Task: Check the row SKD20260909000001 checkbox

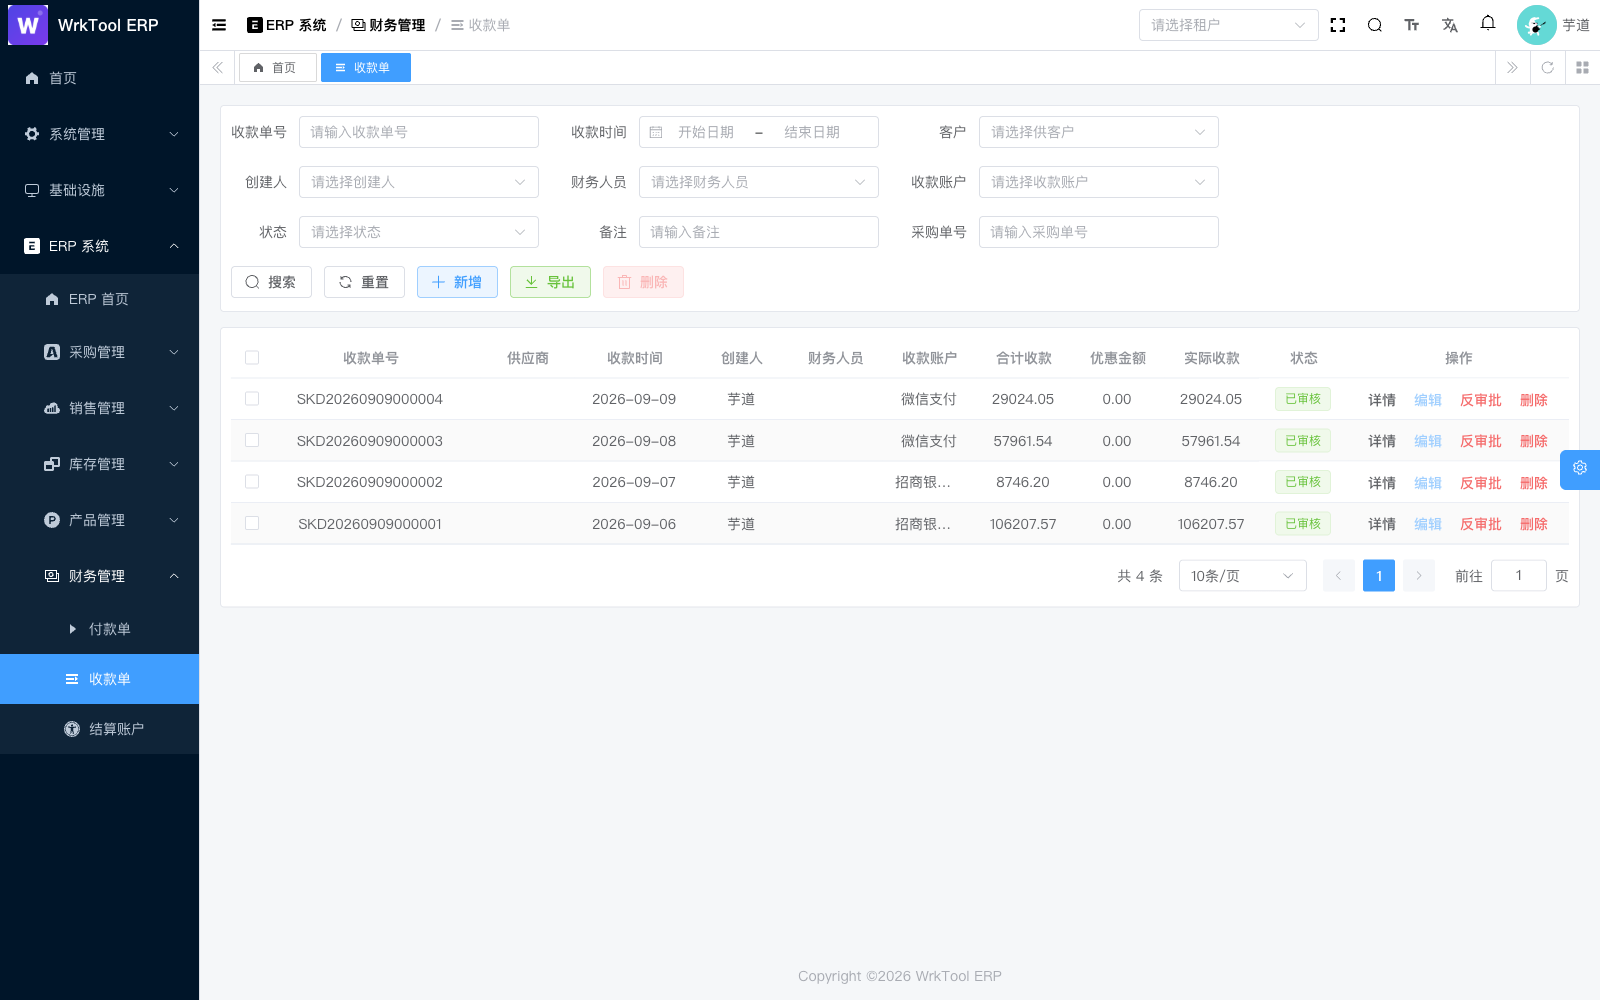Action: (x=252, y=523)
